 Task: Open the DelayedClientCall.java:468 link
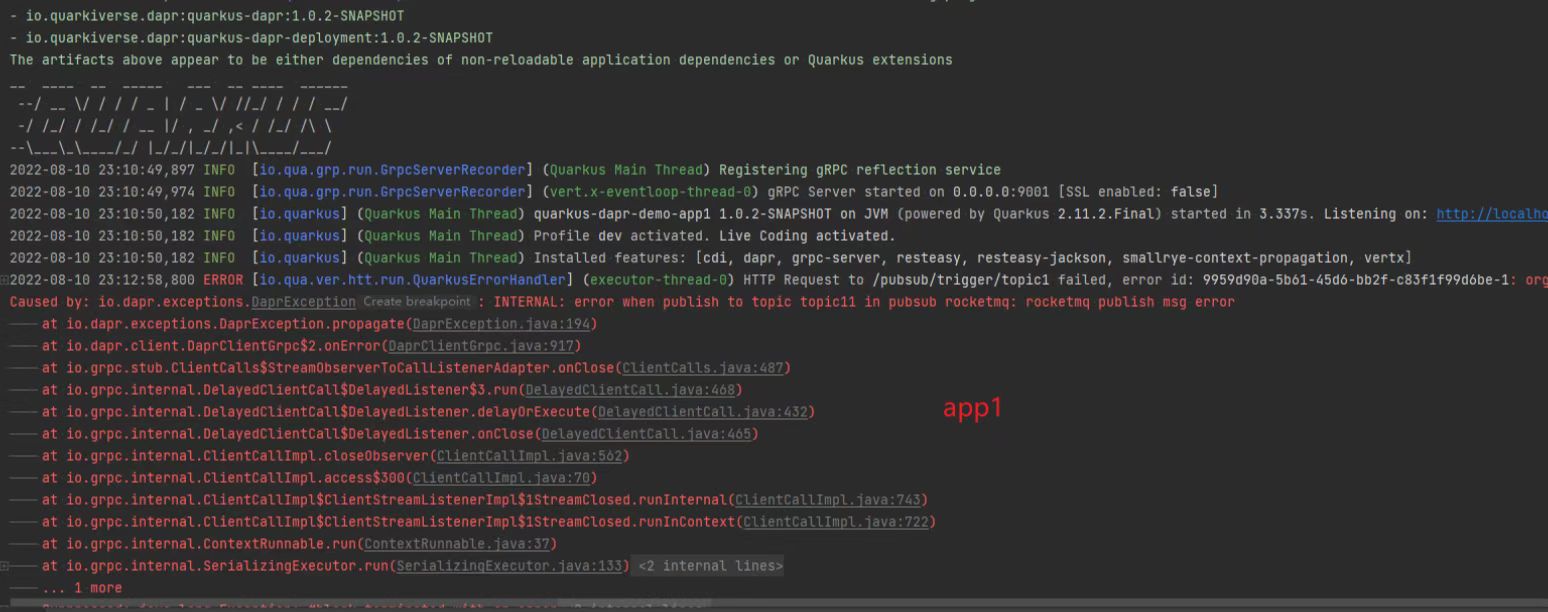pos(630,390)
